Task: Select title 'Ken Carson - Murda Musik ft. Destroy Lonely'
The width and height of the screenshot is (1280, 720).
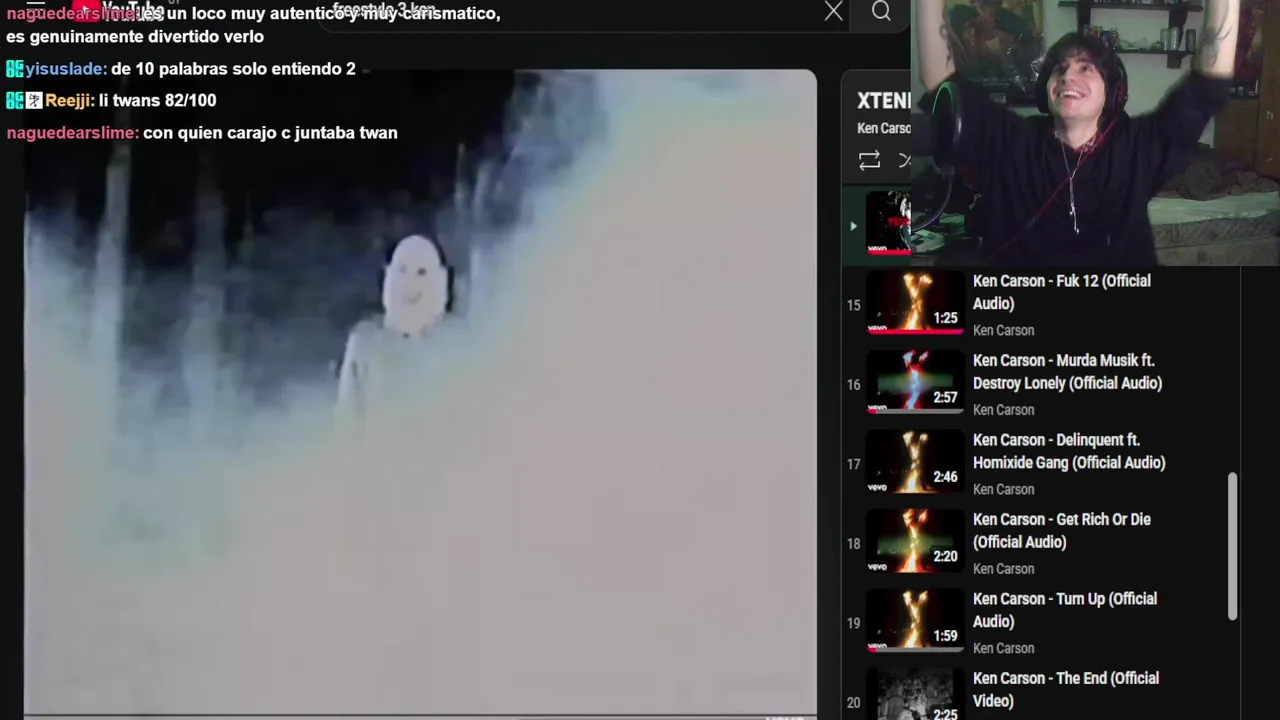Action: point(1067,371)
